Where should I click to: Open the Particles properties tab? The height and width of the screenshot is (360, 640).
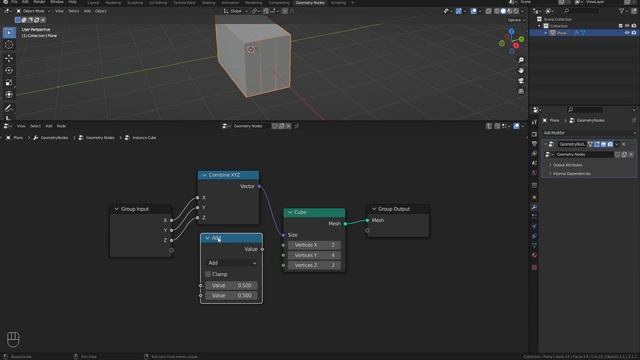click(534, 217)
